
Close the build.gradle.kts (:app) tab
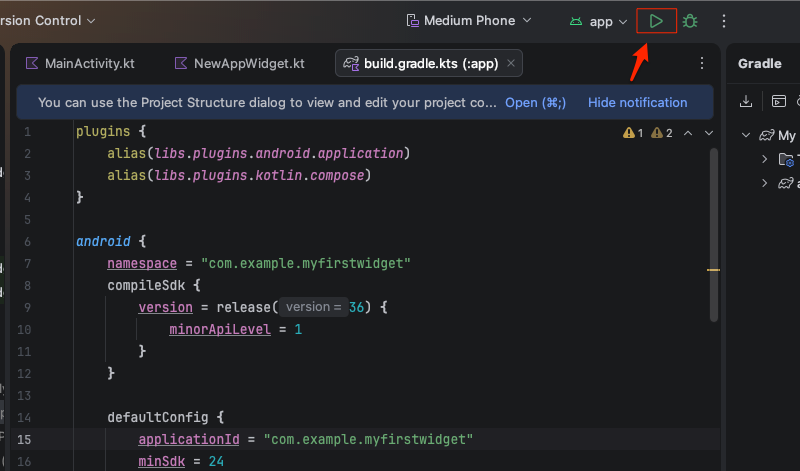coord(511,63)
